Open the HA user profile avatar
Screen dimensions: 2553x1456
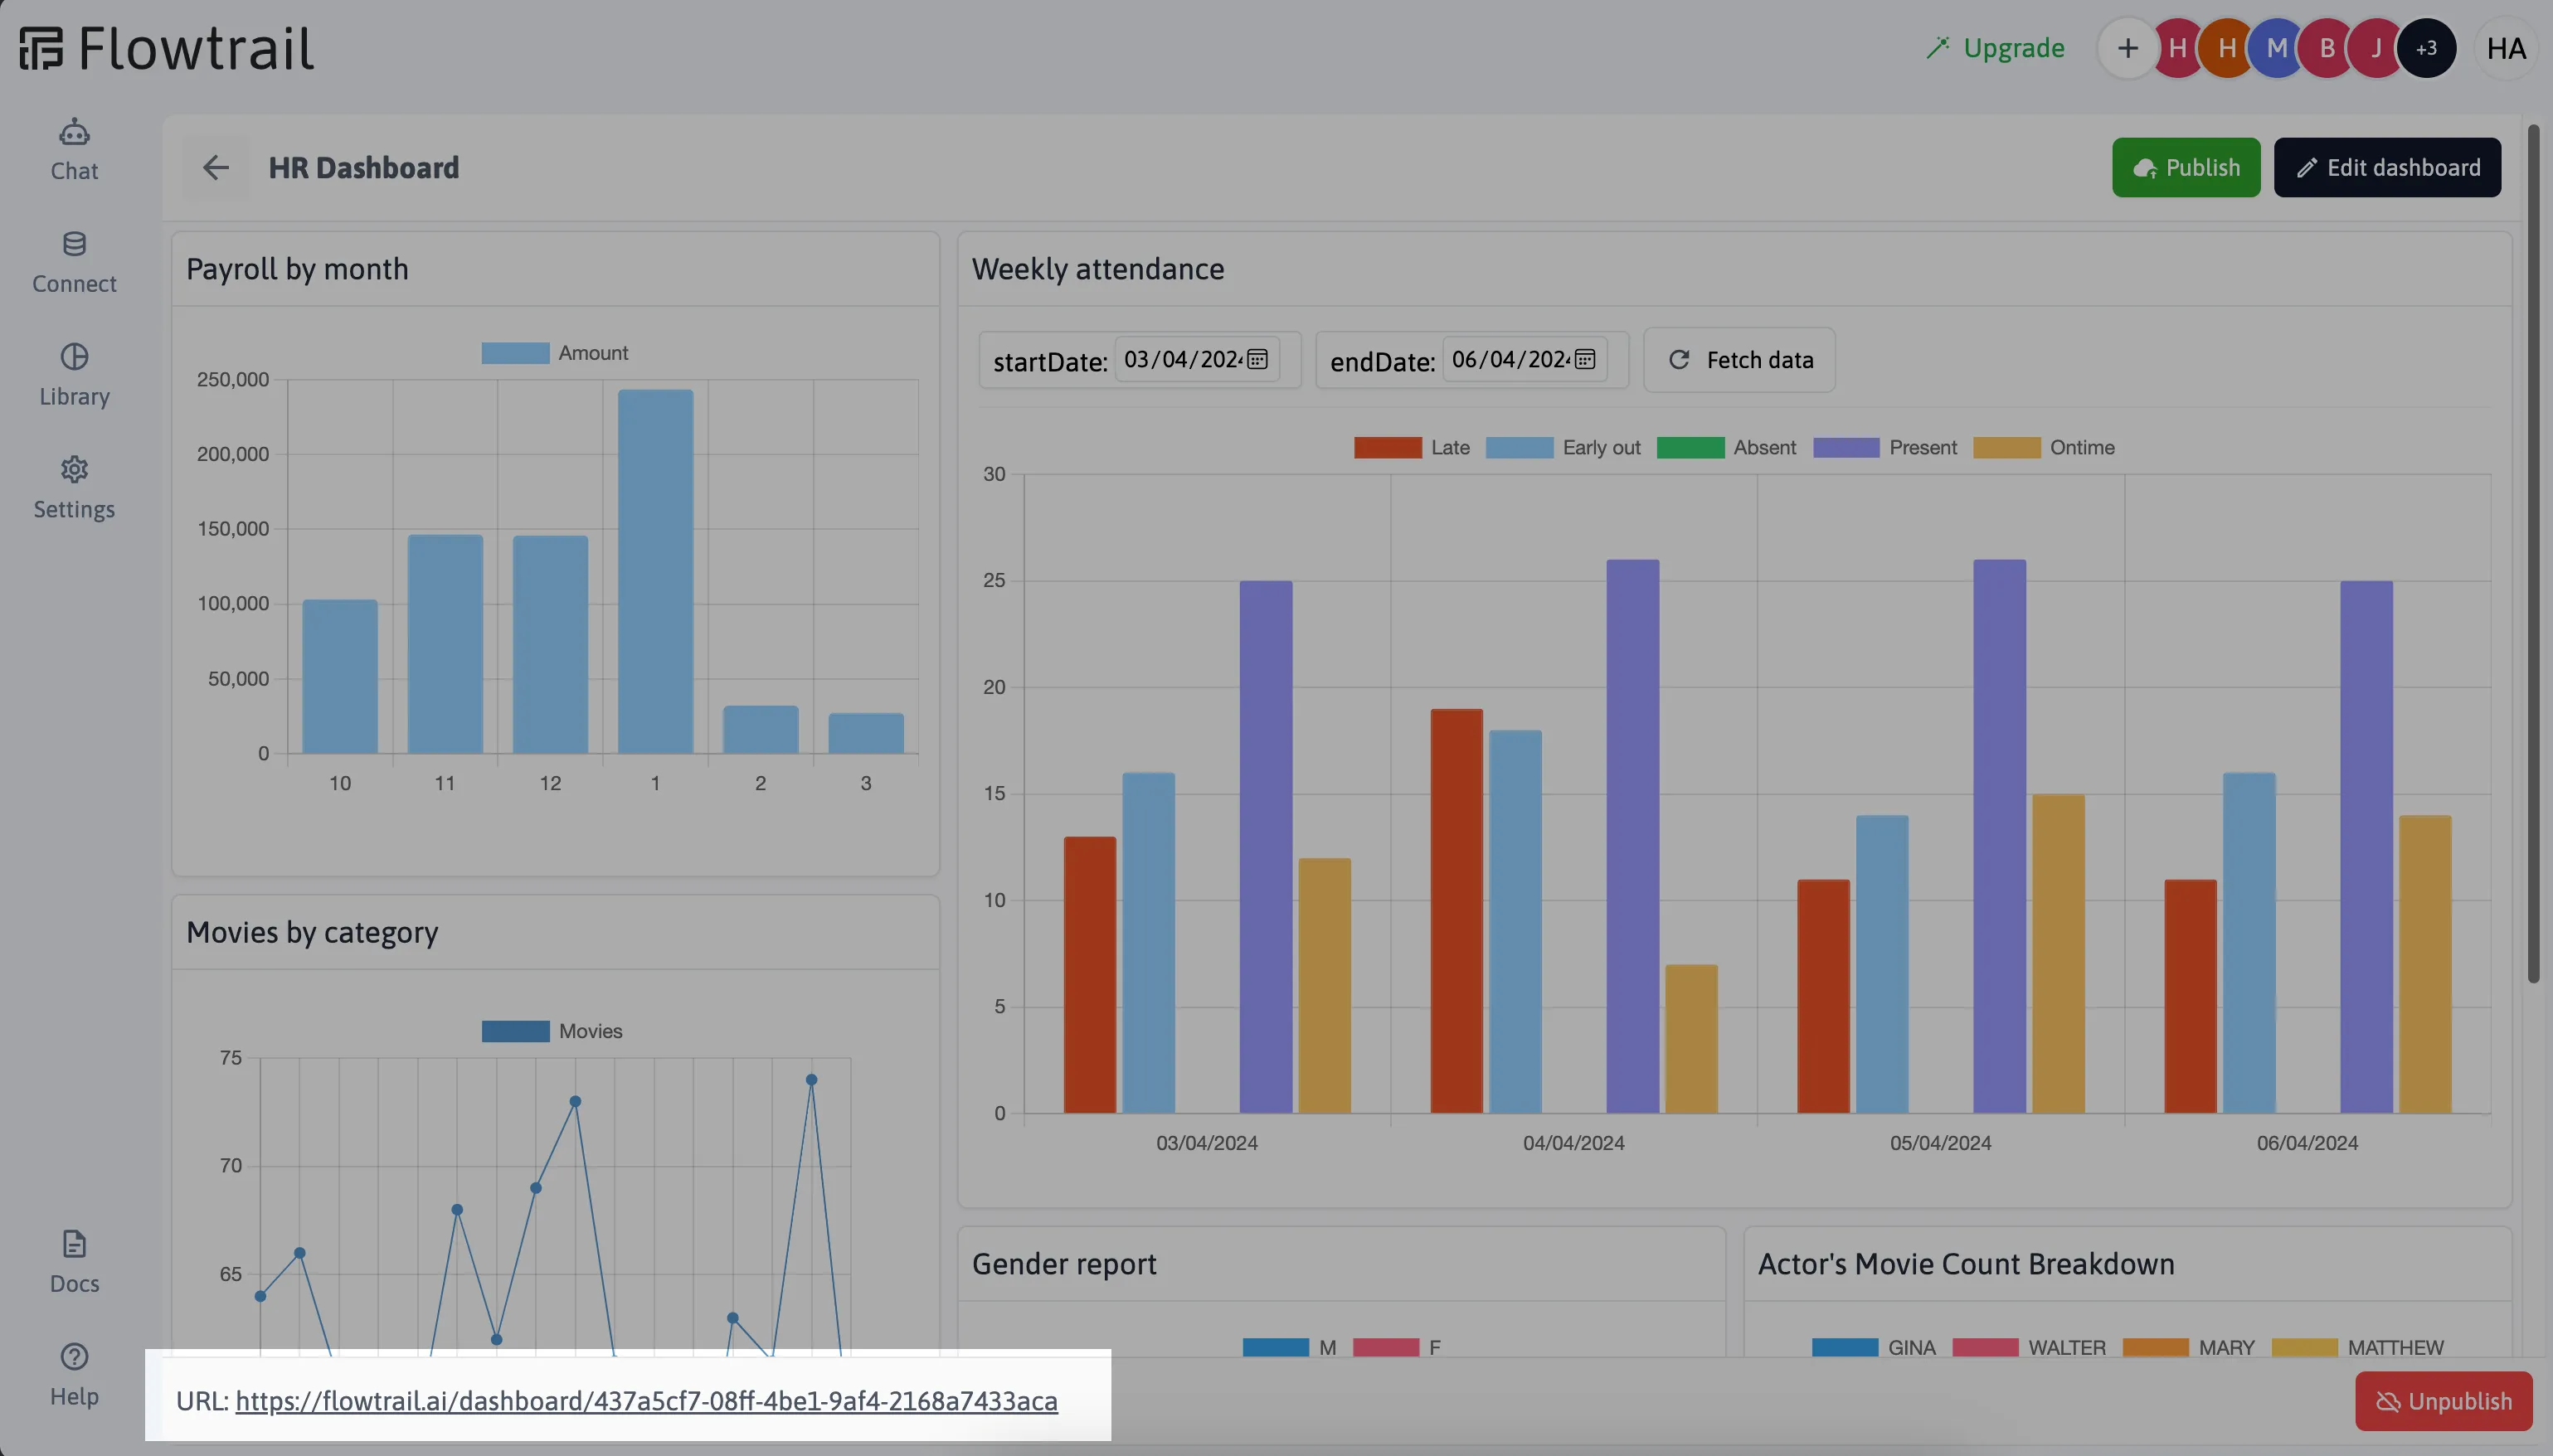(x=2506, y=48)
